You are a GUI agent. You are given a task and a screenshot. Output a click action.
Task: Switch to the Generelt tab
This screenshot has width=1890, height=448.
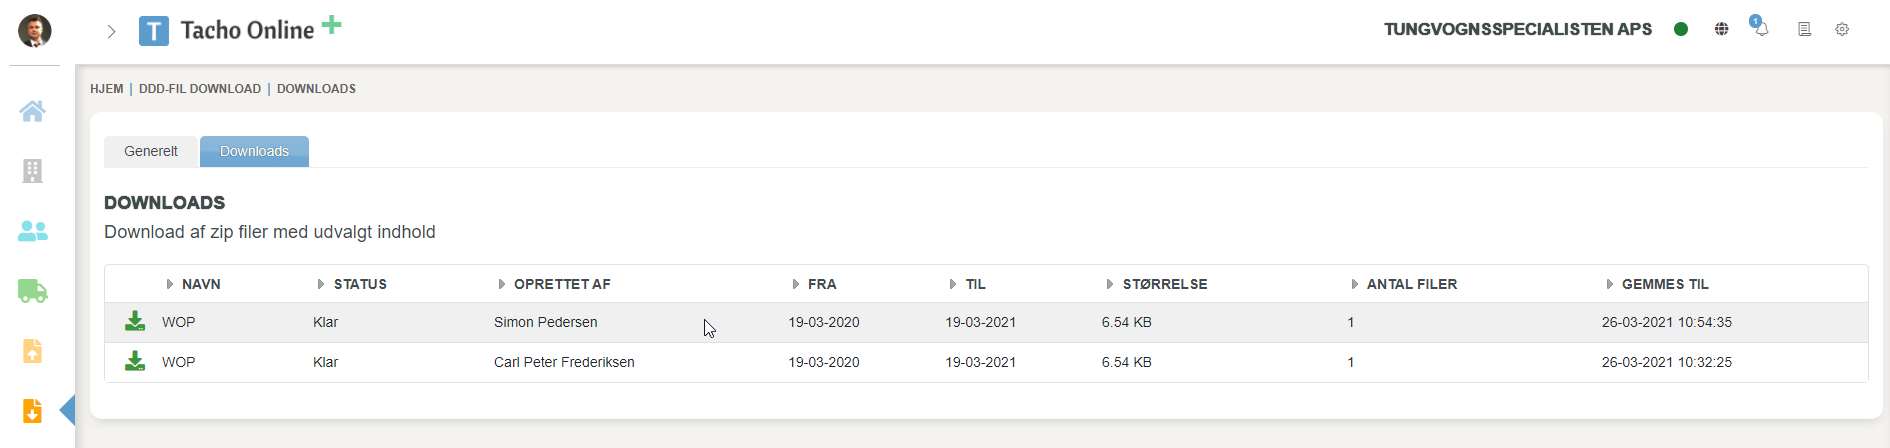coord(151,151)
